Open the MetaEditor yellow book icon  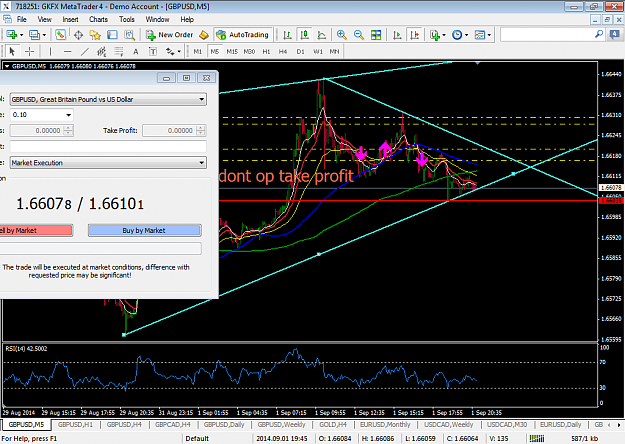(x=204, y=35)
